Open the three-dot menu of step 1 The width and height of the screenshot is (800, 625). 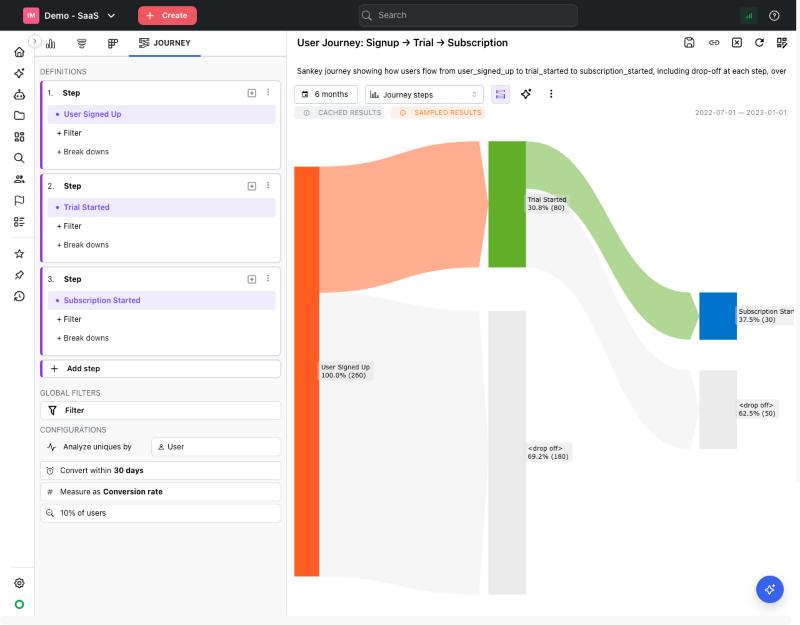tap(268, 92)
